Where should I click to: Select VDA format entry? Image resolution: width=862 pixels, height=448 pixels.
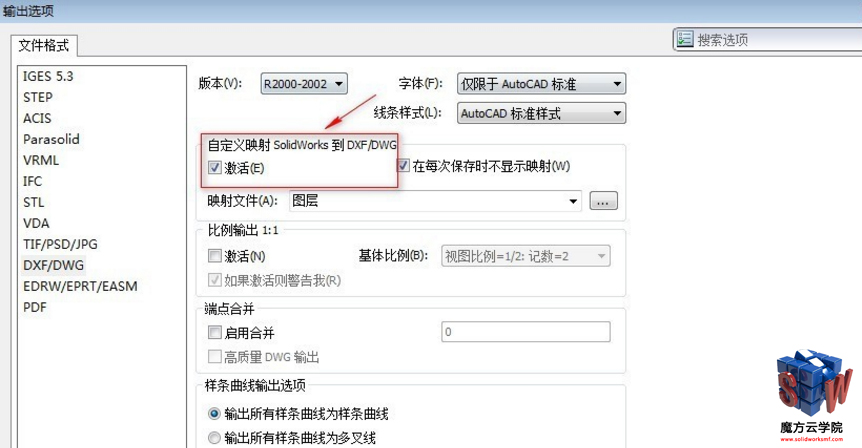point(36,223)
